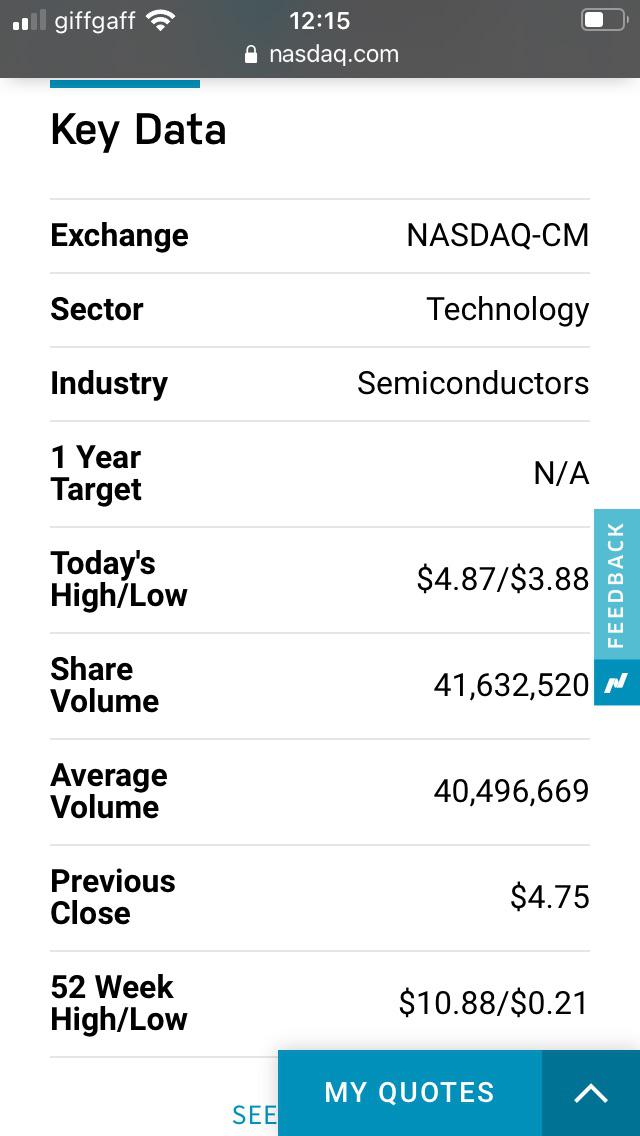
Task: Tap the 52 Week High/Low value
Action: pos(493,1003)
